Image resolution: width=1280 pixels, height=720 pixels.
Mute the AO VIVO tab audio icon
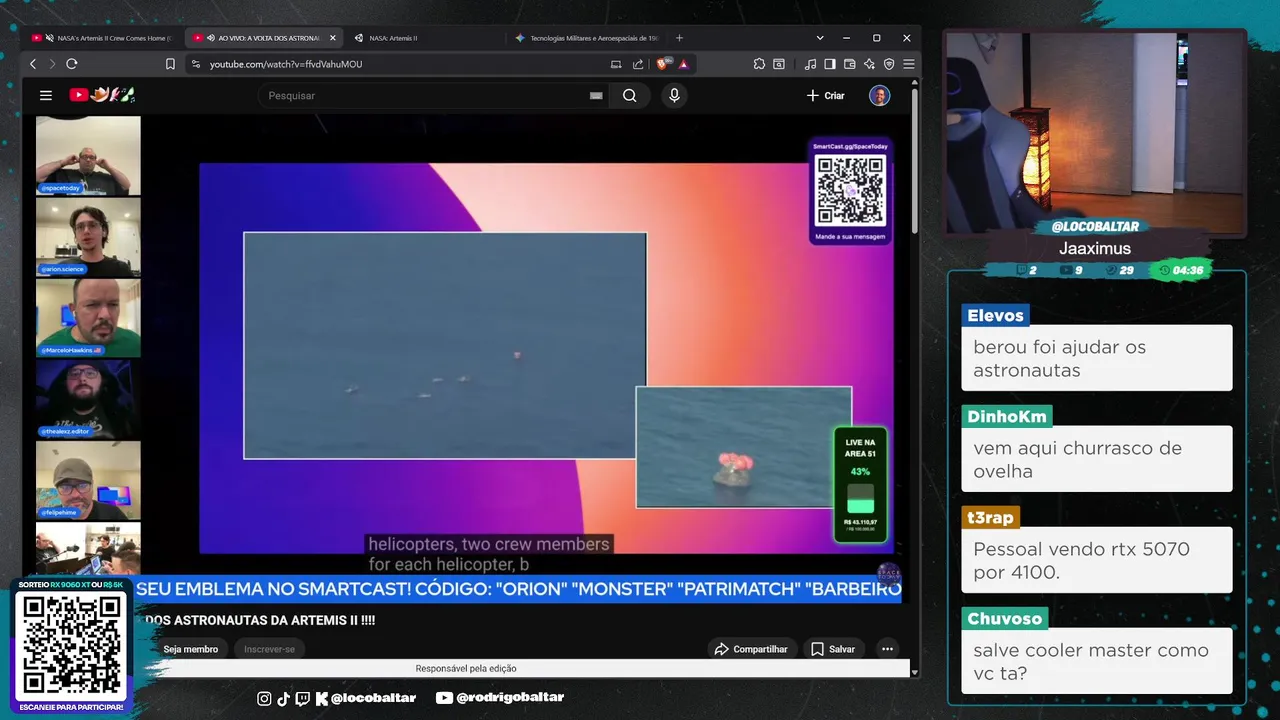click(x=211, y=38)
